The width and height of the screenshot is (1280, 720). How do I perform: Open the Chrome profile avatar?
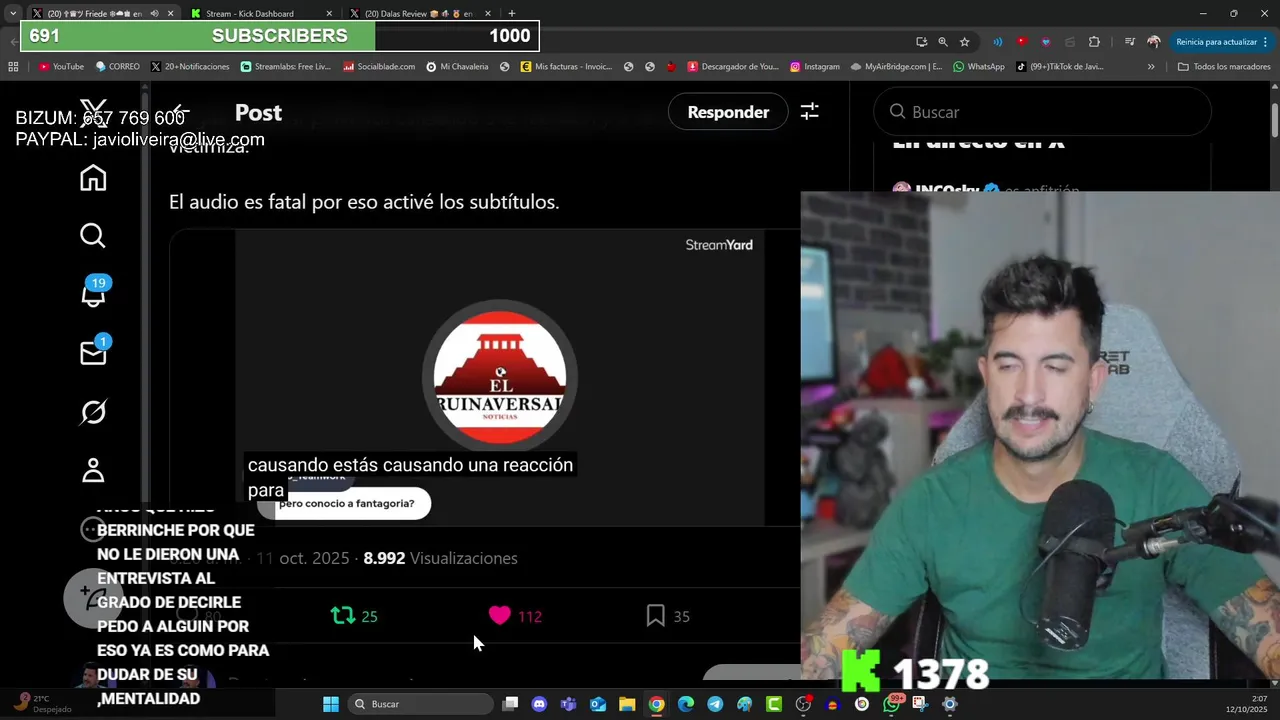1154,42
